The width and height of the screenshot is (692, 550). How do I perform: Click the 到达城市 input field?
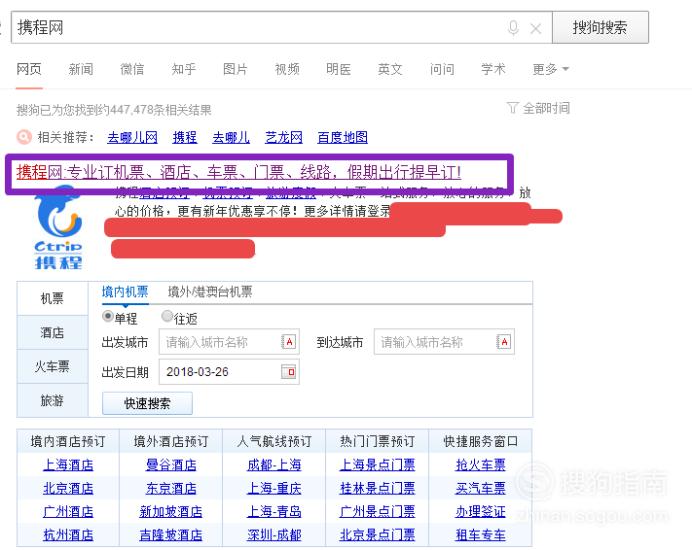pos(444,342)
